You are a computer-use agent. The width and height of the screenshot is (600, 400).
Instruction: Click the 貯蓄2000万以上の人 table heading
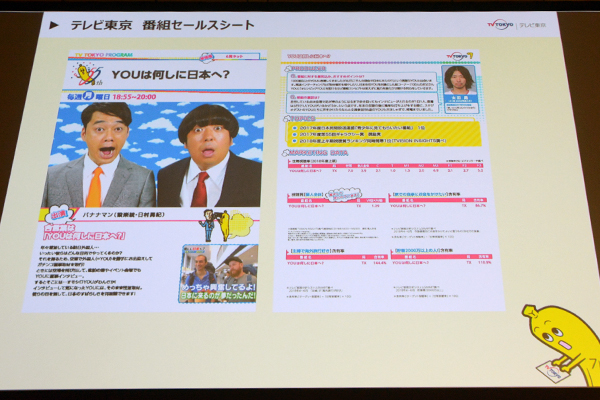[x=424, y=250]
